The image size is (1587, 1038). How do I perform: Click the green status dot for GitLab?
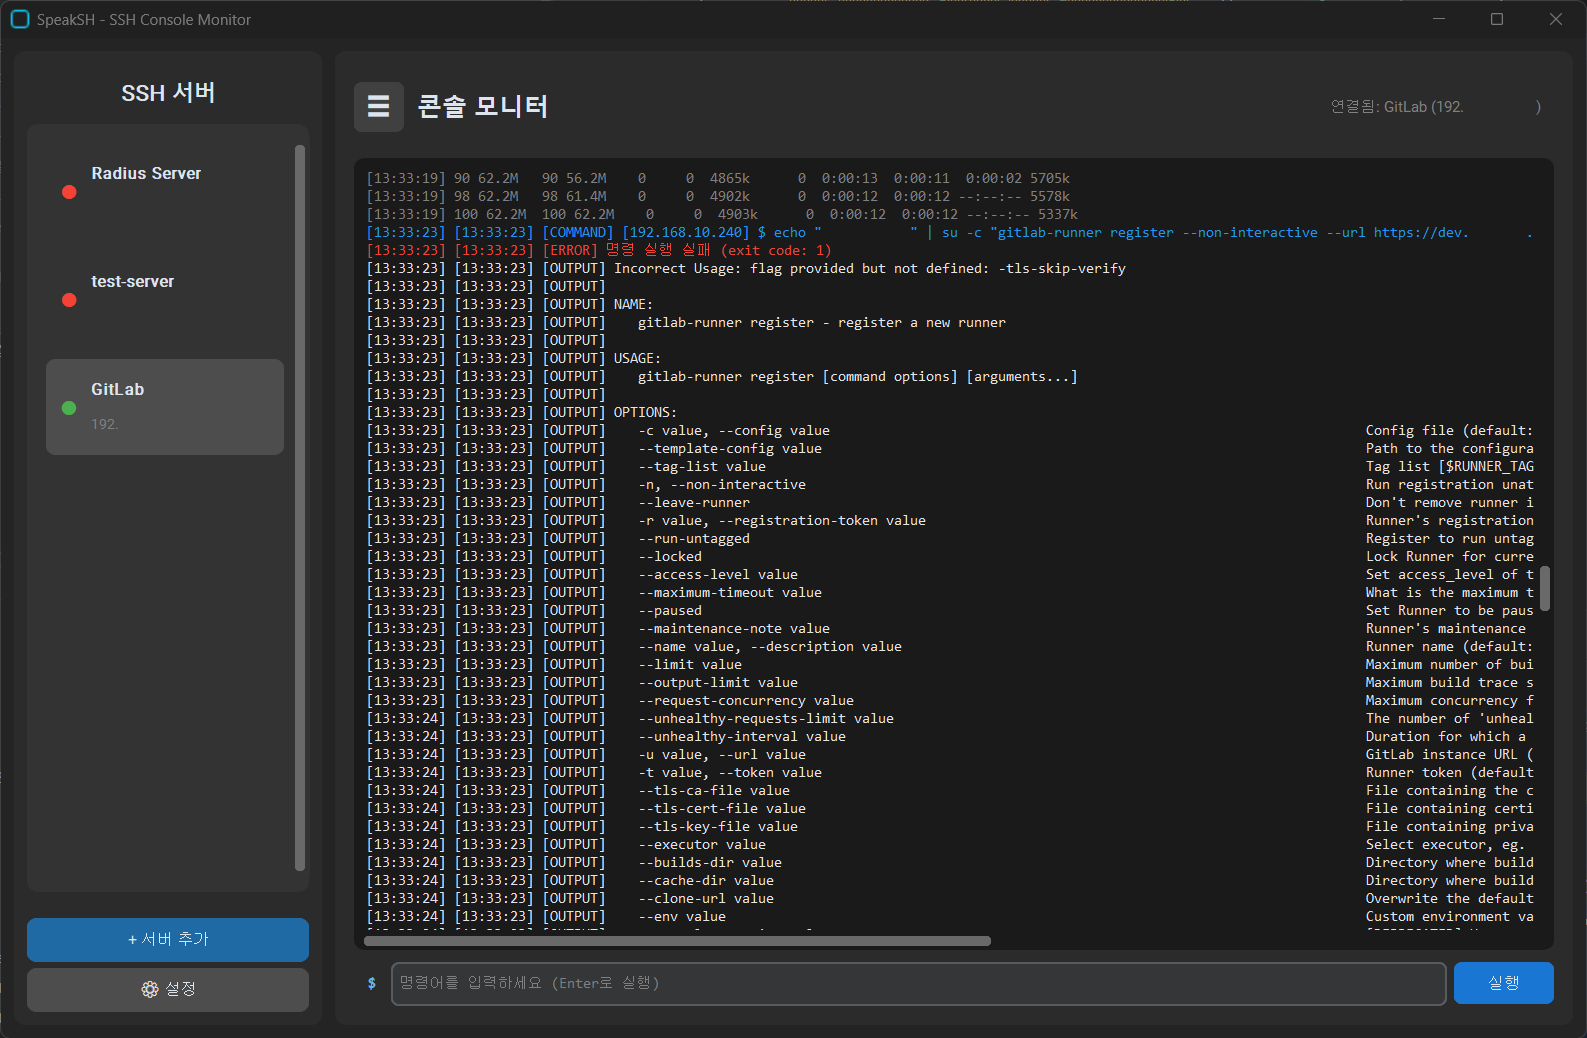tap(69, 408)
